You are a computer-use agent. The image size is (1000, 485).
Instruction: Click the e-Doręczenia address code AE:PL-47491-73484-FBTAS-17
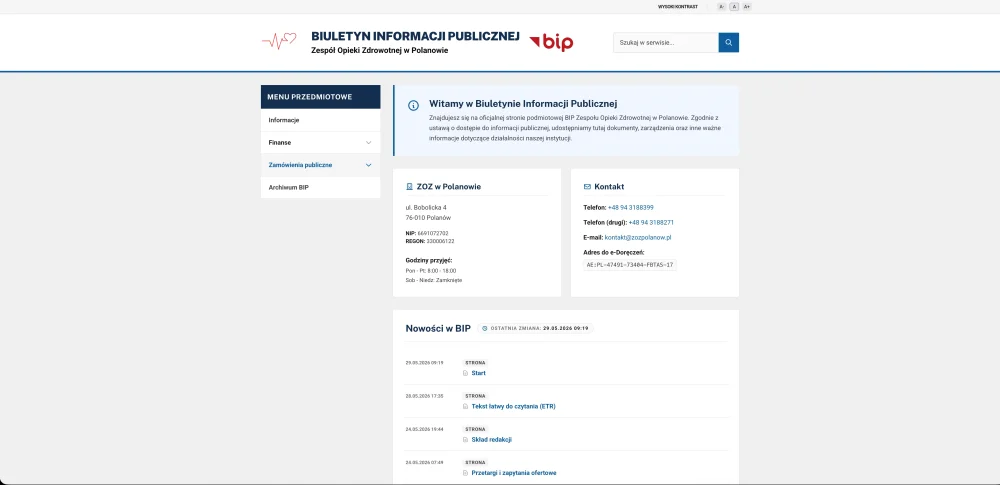pyautogui.click(x=630, y=264)
